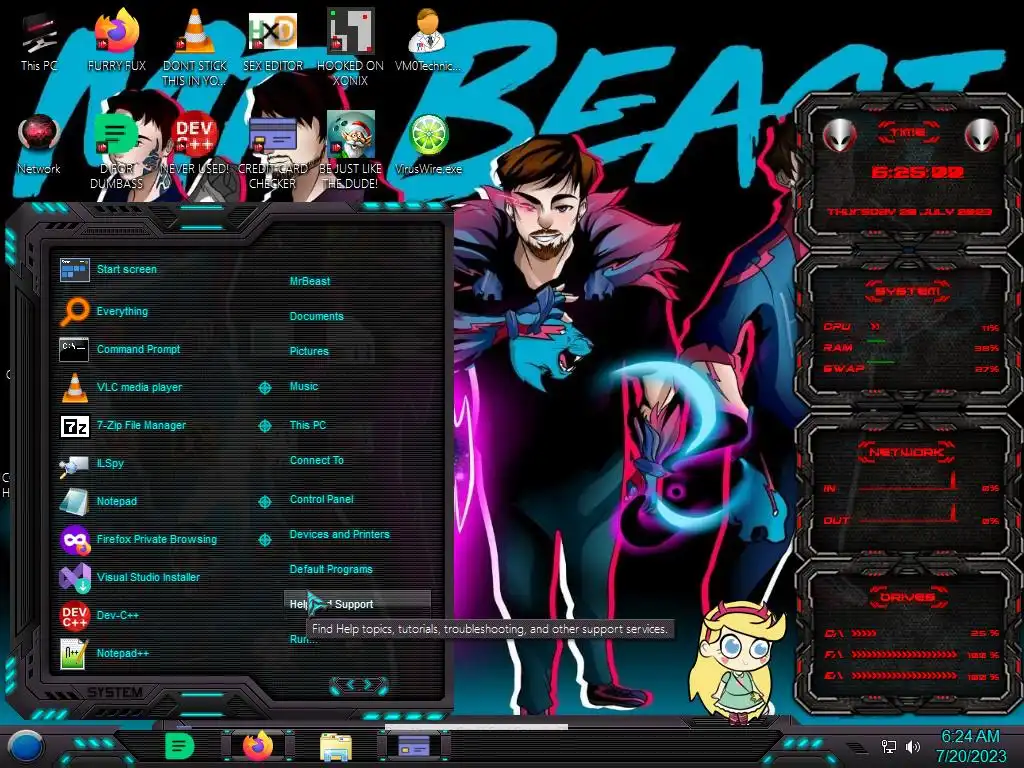Select the highlighted Help and Support entry

coord(357,604)
